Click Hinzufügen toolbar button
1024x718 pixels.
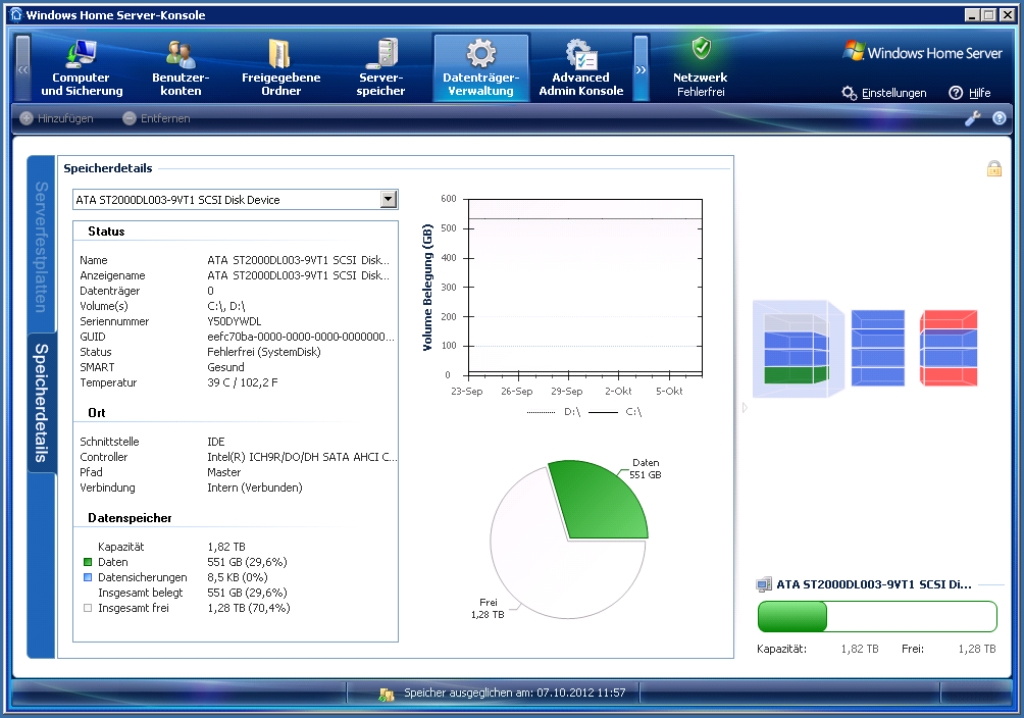(x=57, y=118)
